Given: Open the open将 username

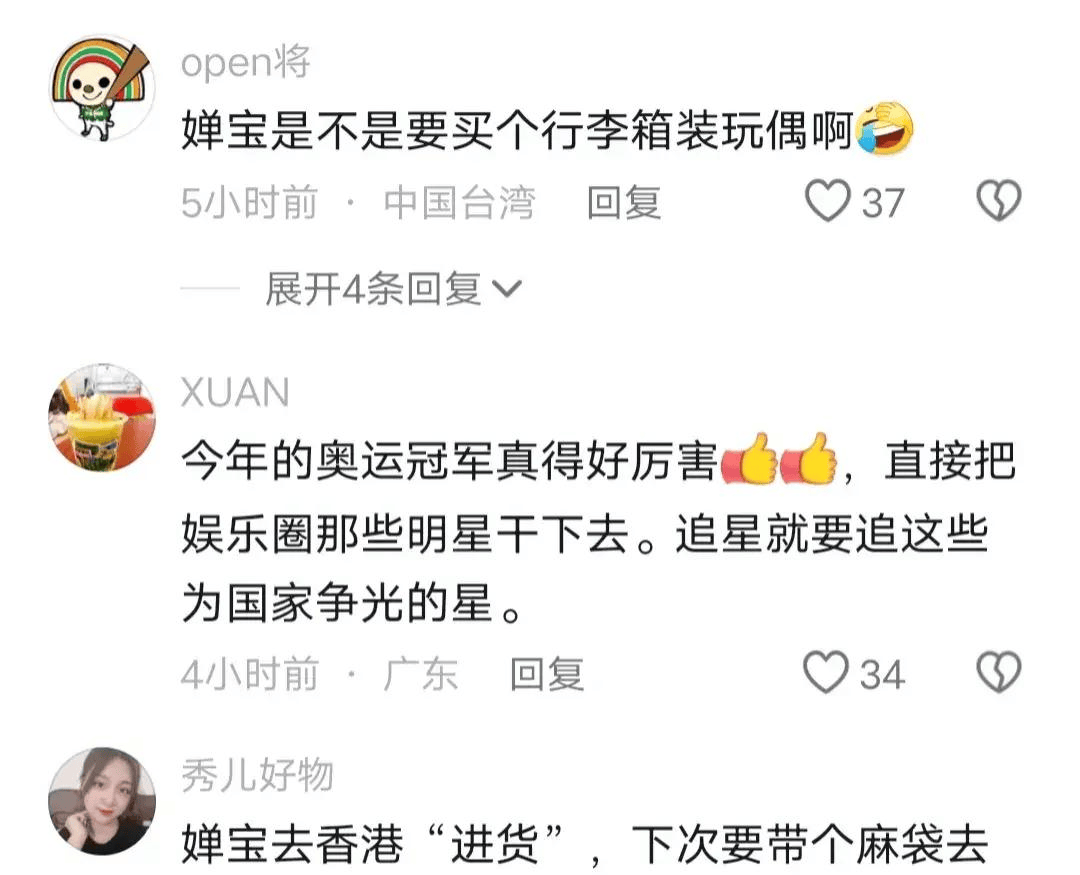Looking at the screenshot, I should coord(245,63).
